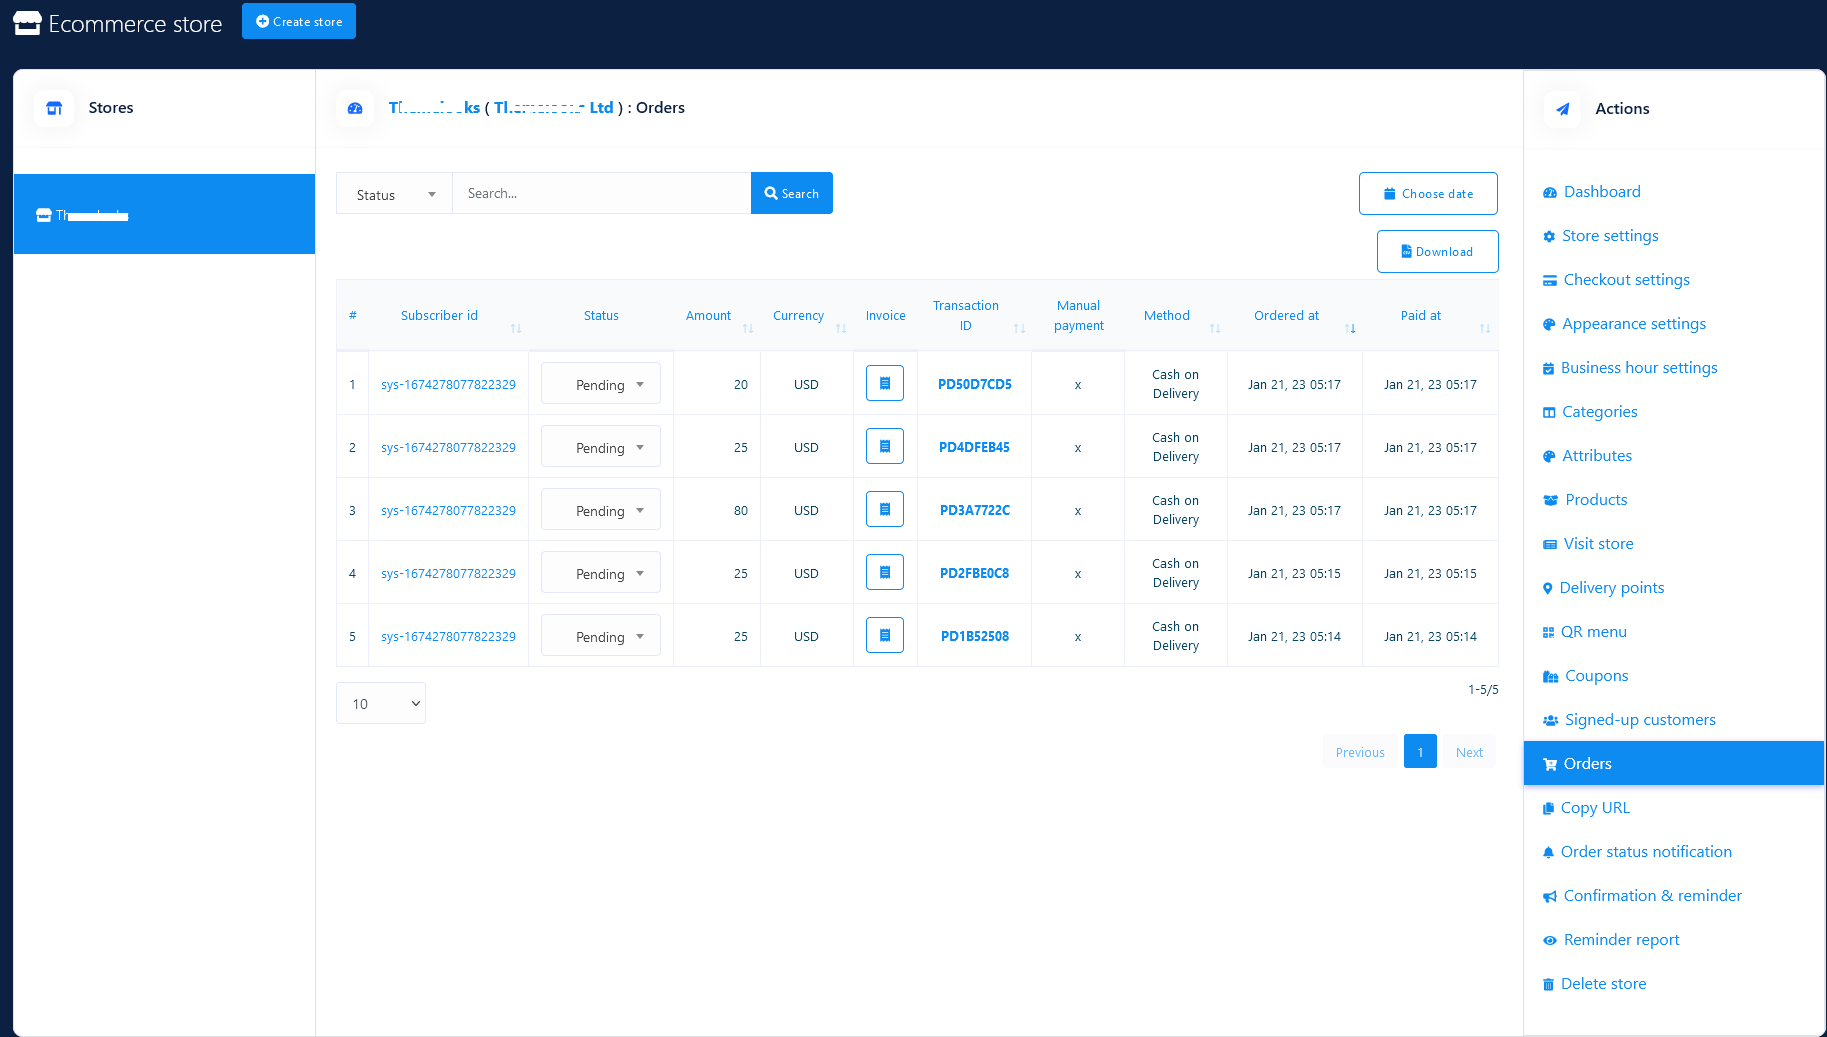Change rows-per-page selector showing 10

tap(381, 704)
